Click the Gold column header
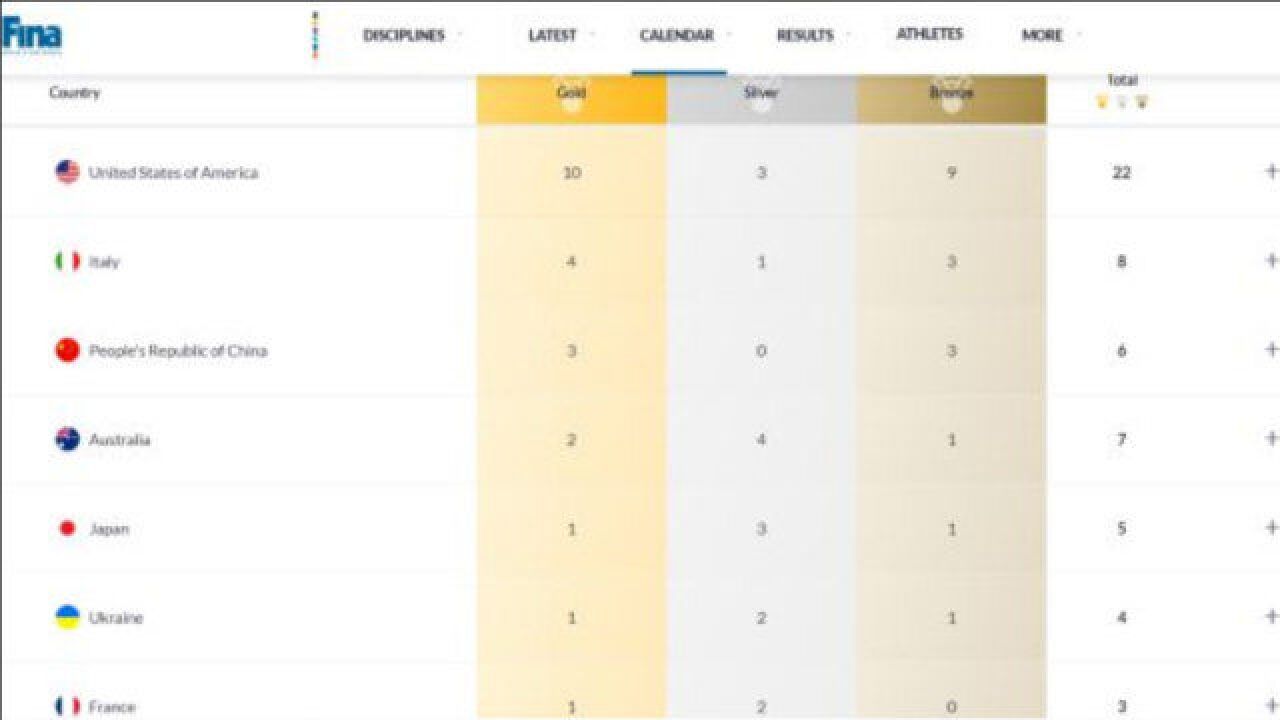The height and width of the screenshot is (720, 1280). click(x=571, y=98)
